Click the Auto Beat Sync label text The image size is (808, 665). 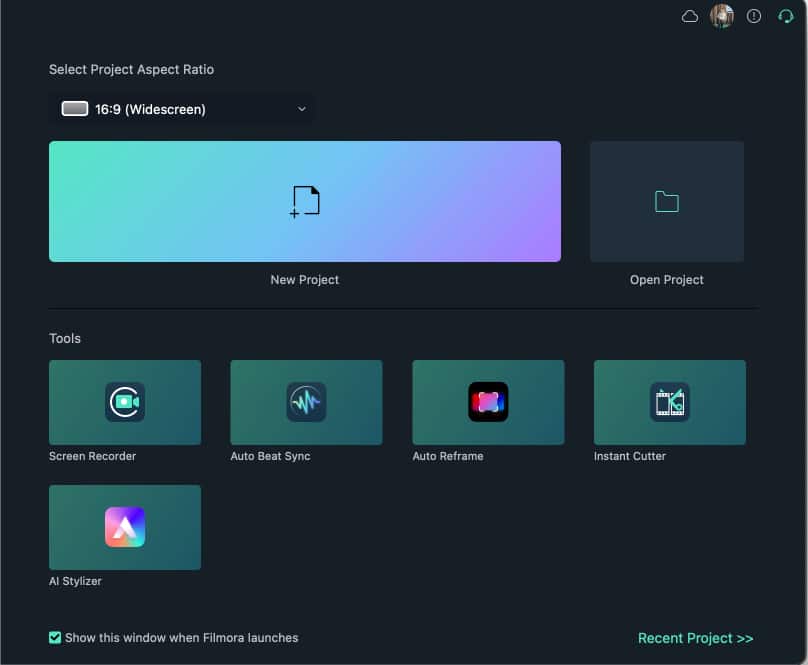point(270,456)
